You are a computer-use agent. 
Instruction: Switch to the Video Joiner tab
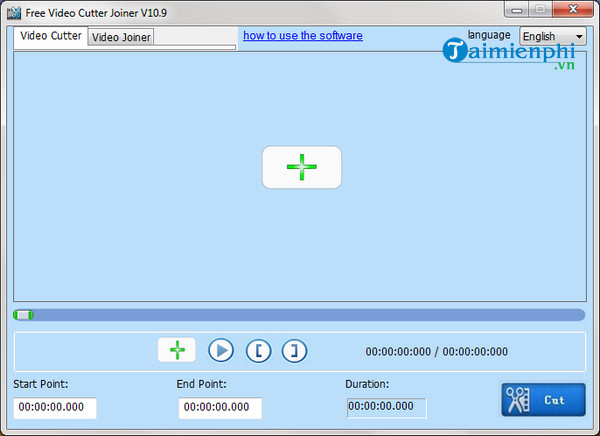click(x=121, y=37)
